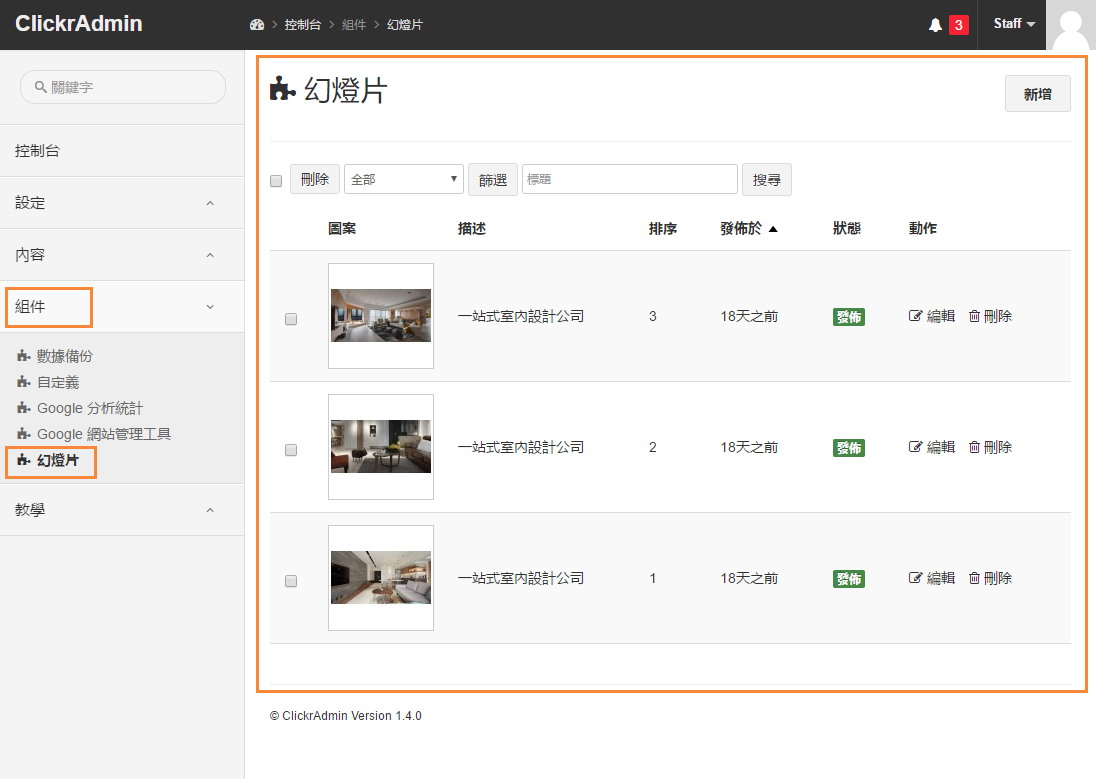Click trash icon for slide order 2
The image size is (1096, 779).
point(974,447)
